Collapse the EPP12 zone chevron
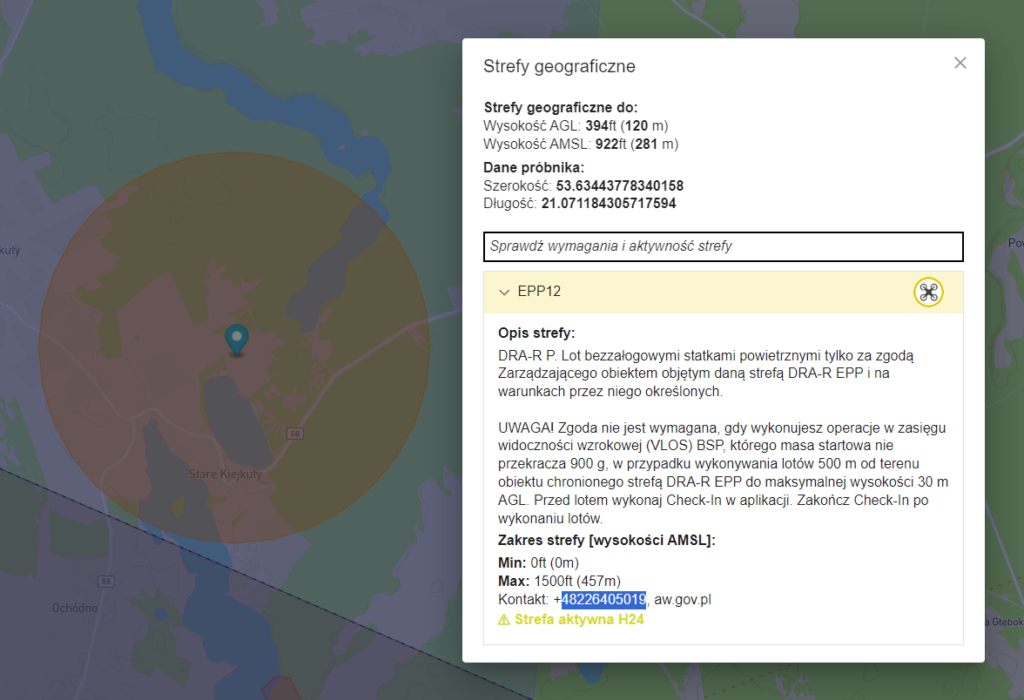This screenshot has width=1024, height=700. tap(504, 292)
